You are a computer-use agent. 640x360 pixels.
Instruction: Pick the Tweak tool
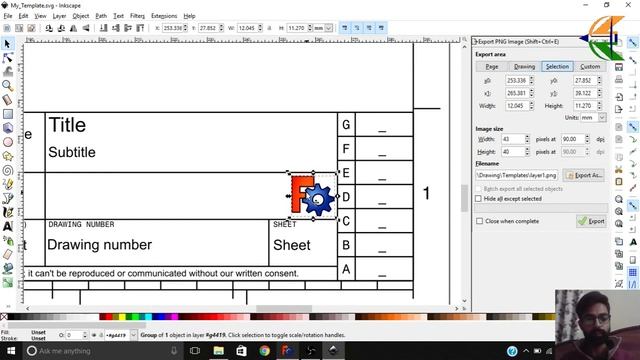point(7,72)
